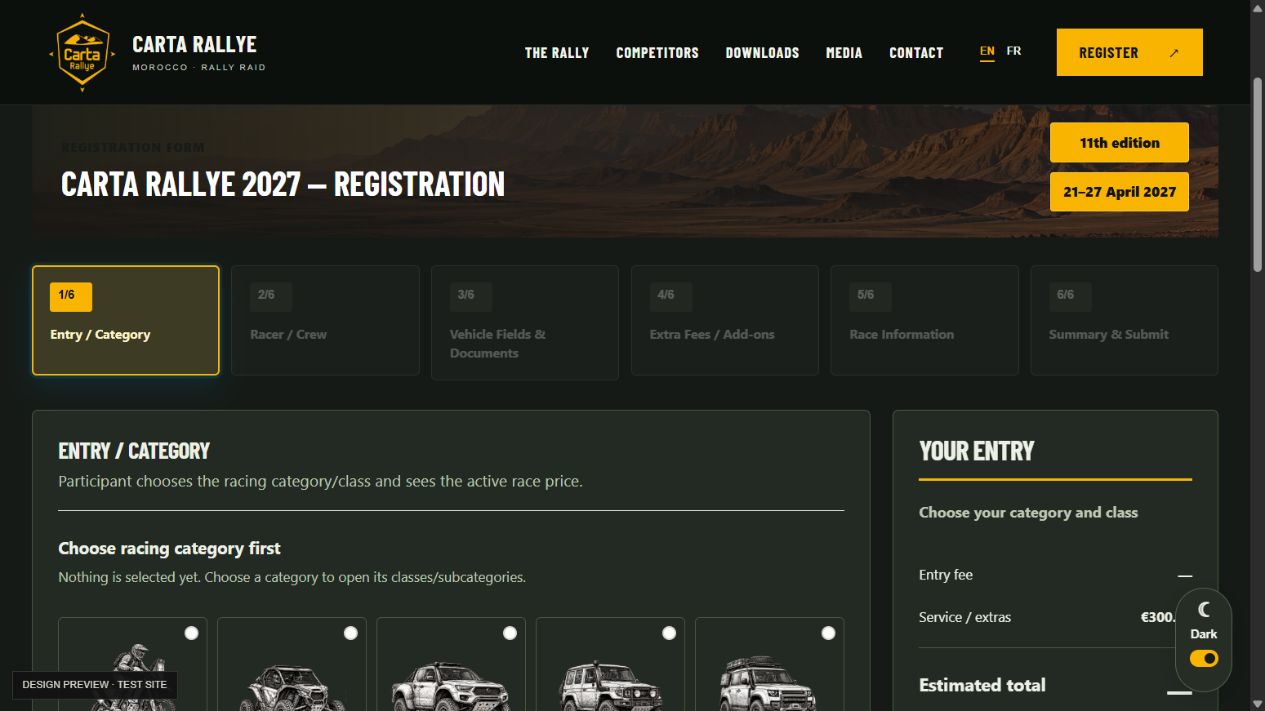Screen dimensions: 1265x711
Task: Click the Estimated total label
Action: (x=982, y=685)
